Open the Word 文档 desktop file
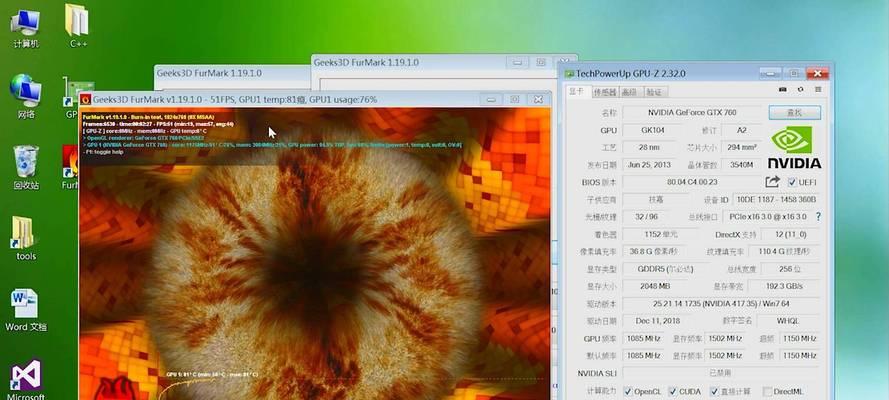 pyautogui.click(x=26, y=309)
